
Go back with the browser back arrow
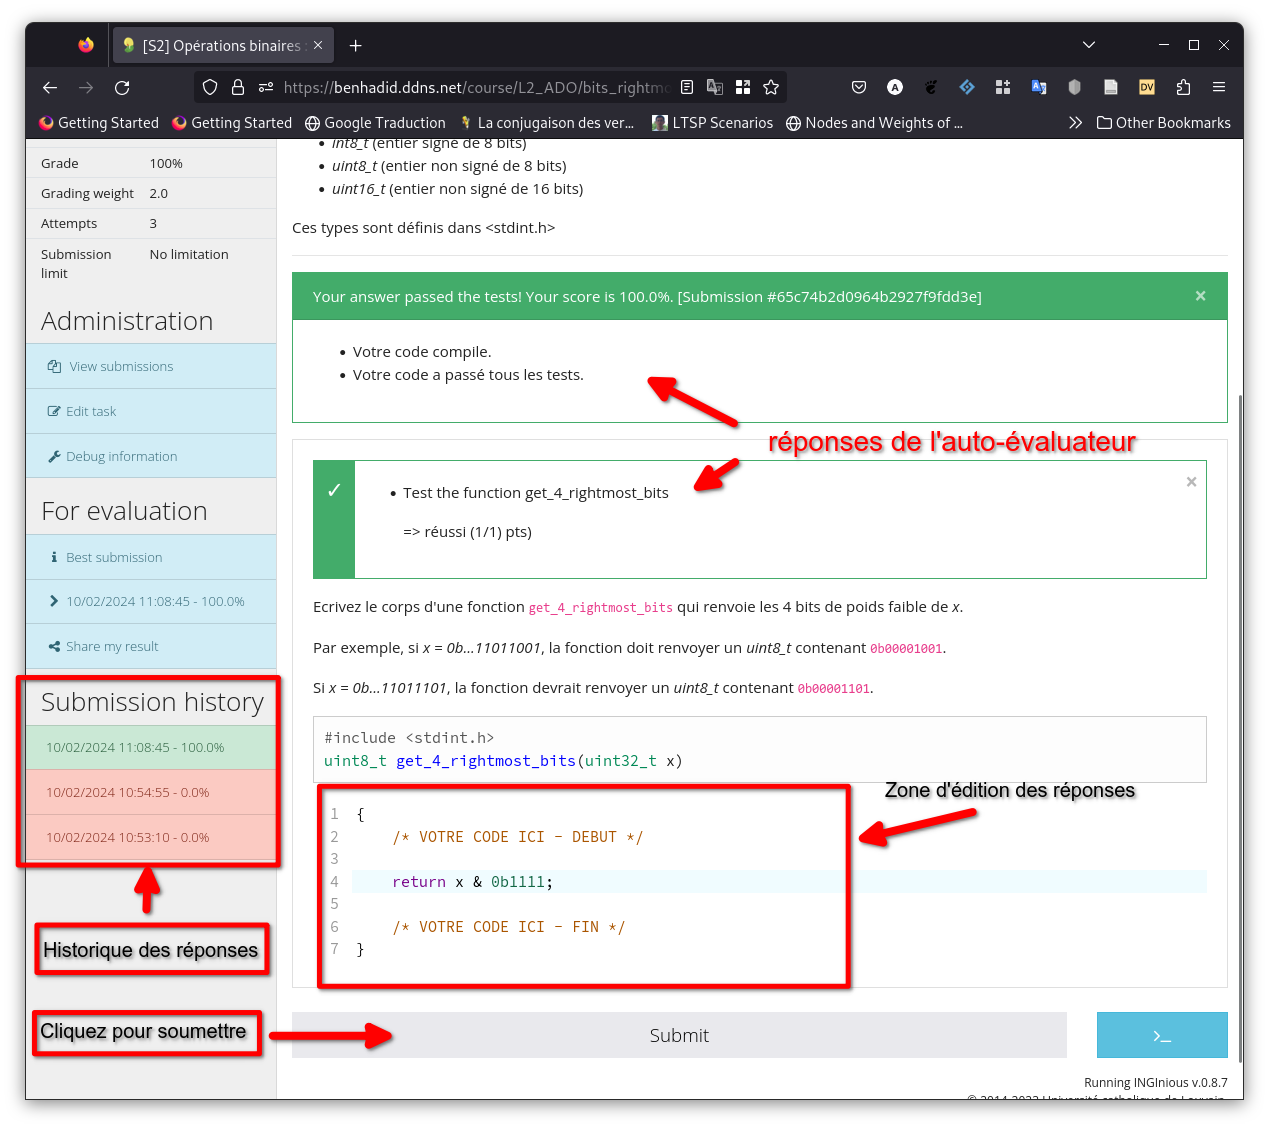point(50,88)
